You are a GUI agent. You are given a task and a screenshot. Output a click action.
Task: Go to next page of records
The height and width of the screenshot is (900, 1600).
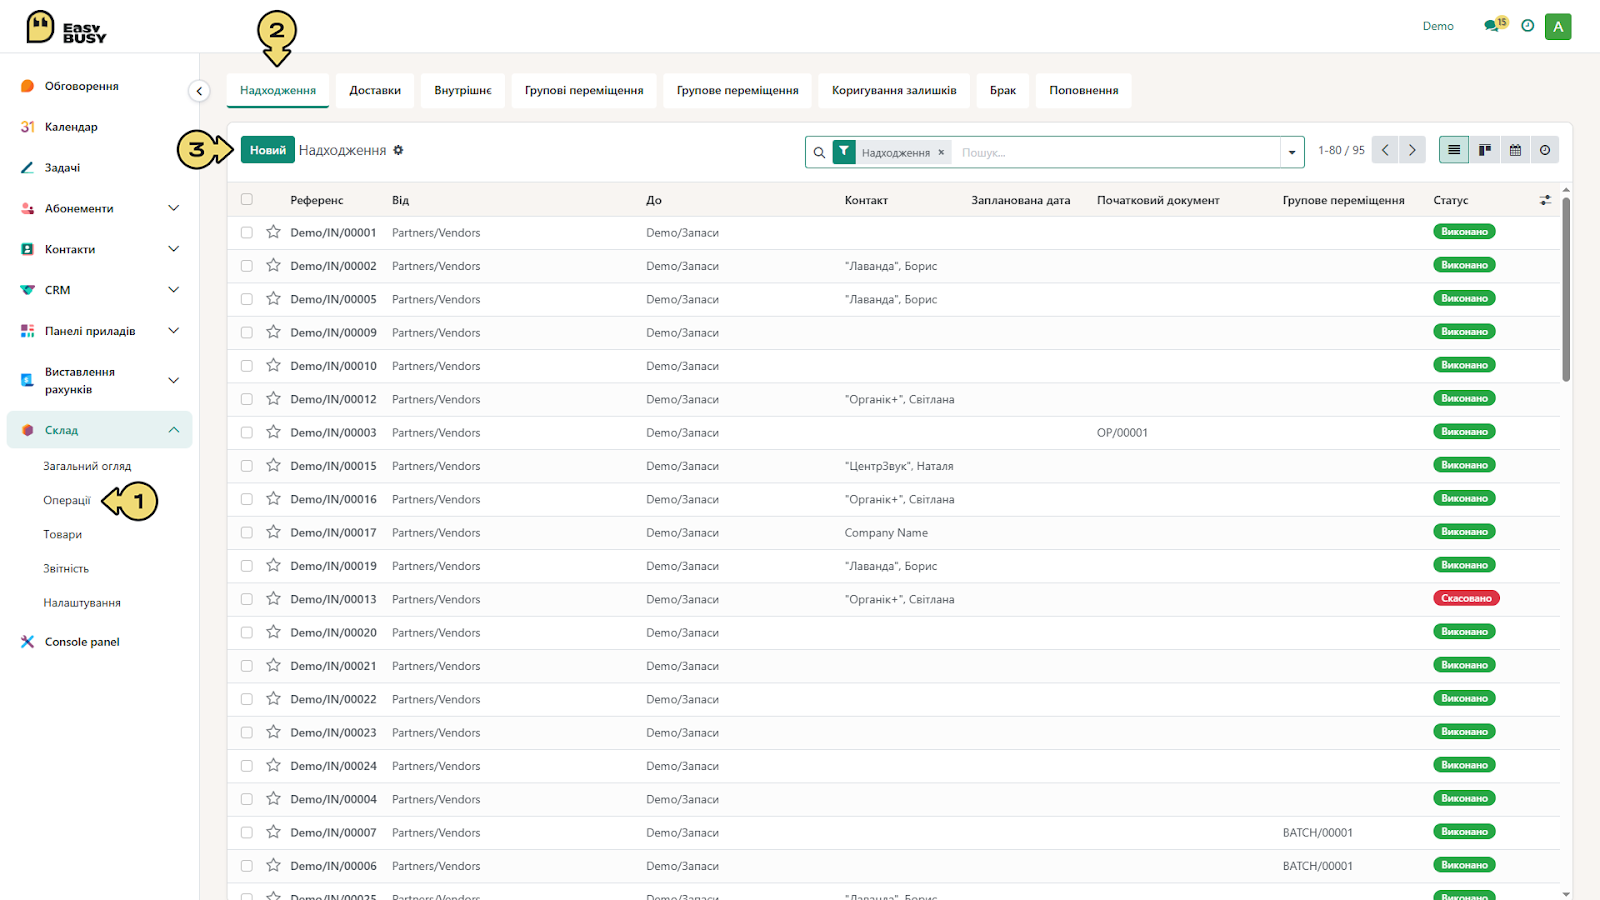coord(1412,150)
